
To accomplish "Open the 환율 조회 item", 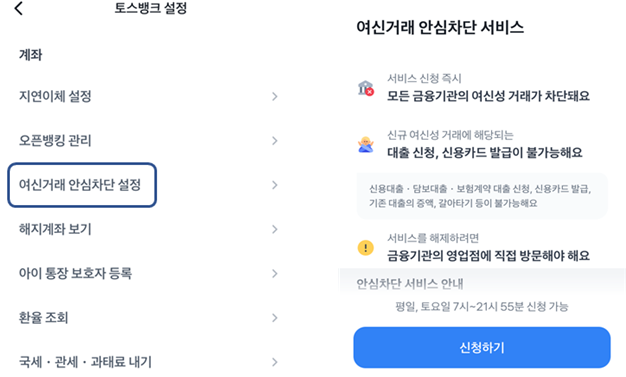I will (x=148, y=318).
